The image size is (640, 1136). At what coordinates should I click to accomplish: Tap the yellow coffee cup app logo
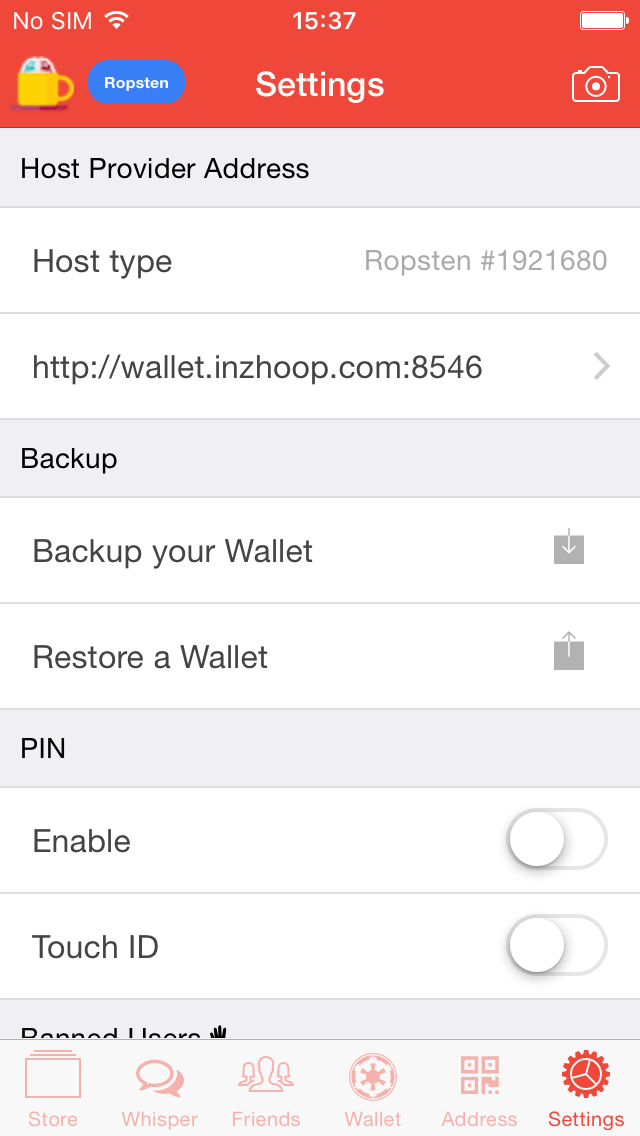pos(45,84)
